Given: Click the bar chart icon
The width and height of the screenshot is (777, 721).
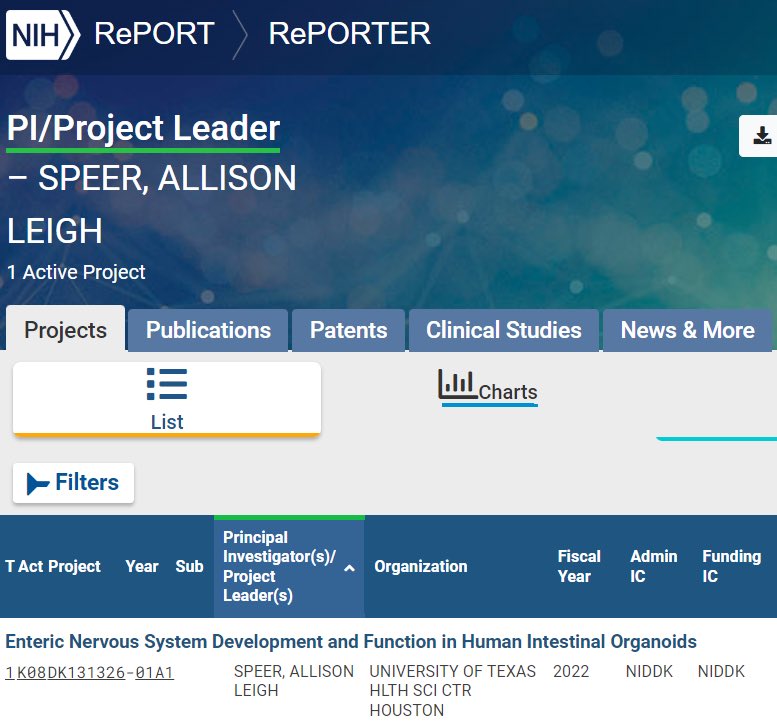Looking at the screenshot, I should point(457,385).
